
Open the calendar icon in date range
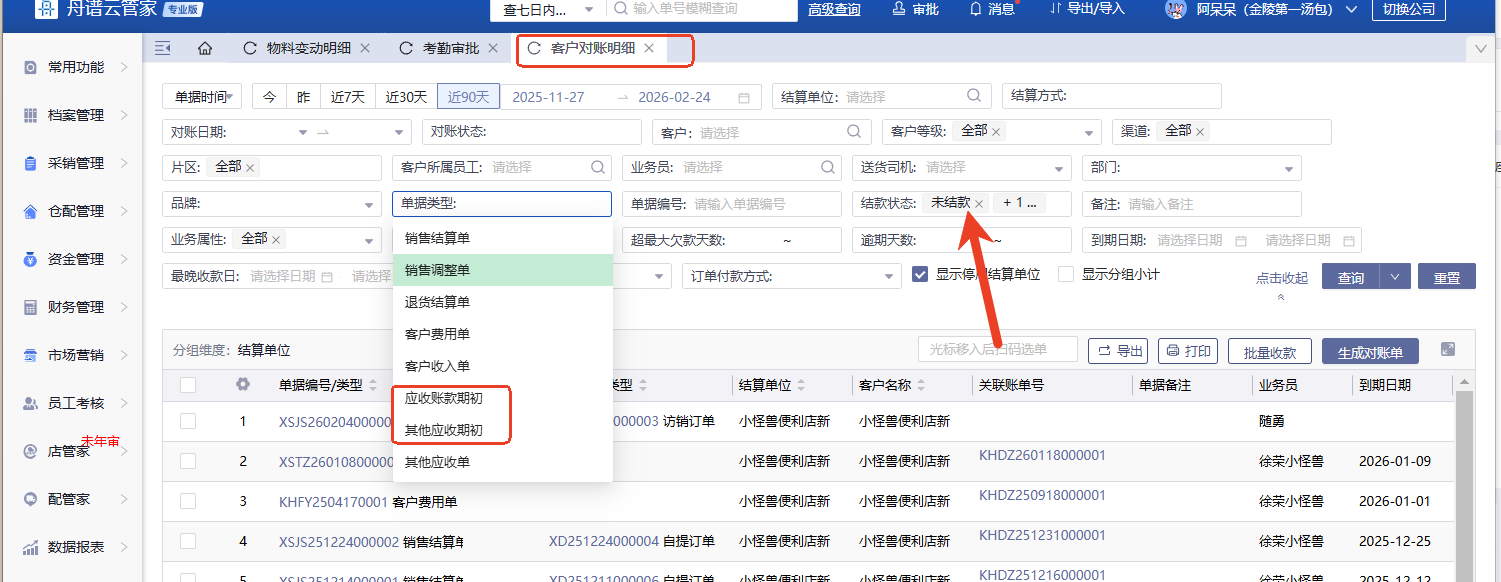[x=743, y=98]
